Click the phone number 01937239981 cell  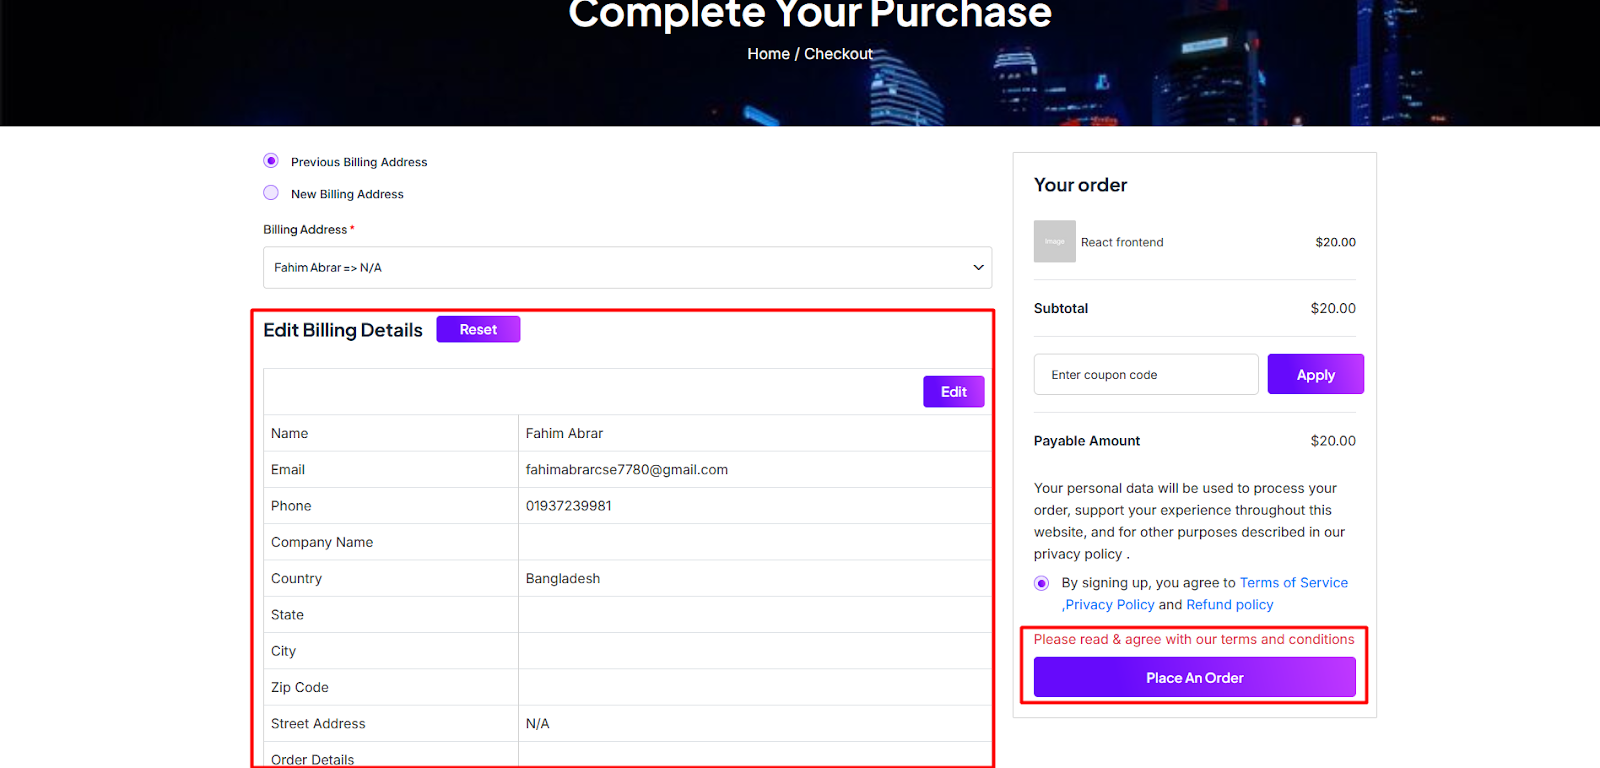click(755, 506)
